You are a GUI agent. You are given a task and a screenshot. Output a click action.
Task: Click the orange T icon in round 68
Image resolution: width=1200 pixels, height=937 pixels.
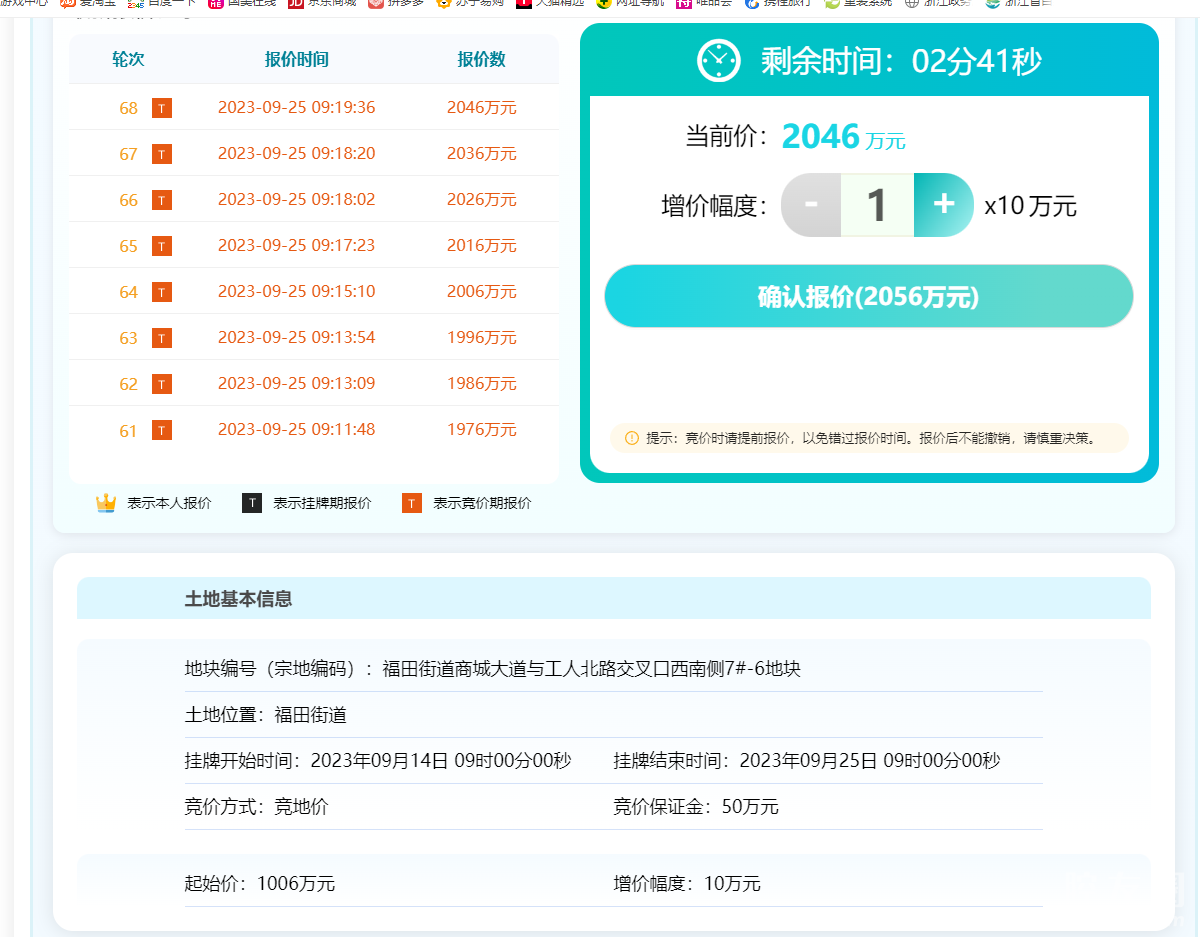click(162, 108)
